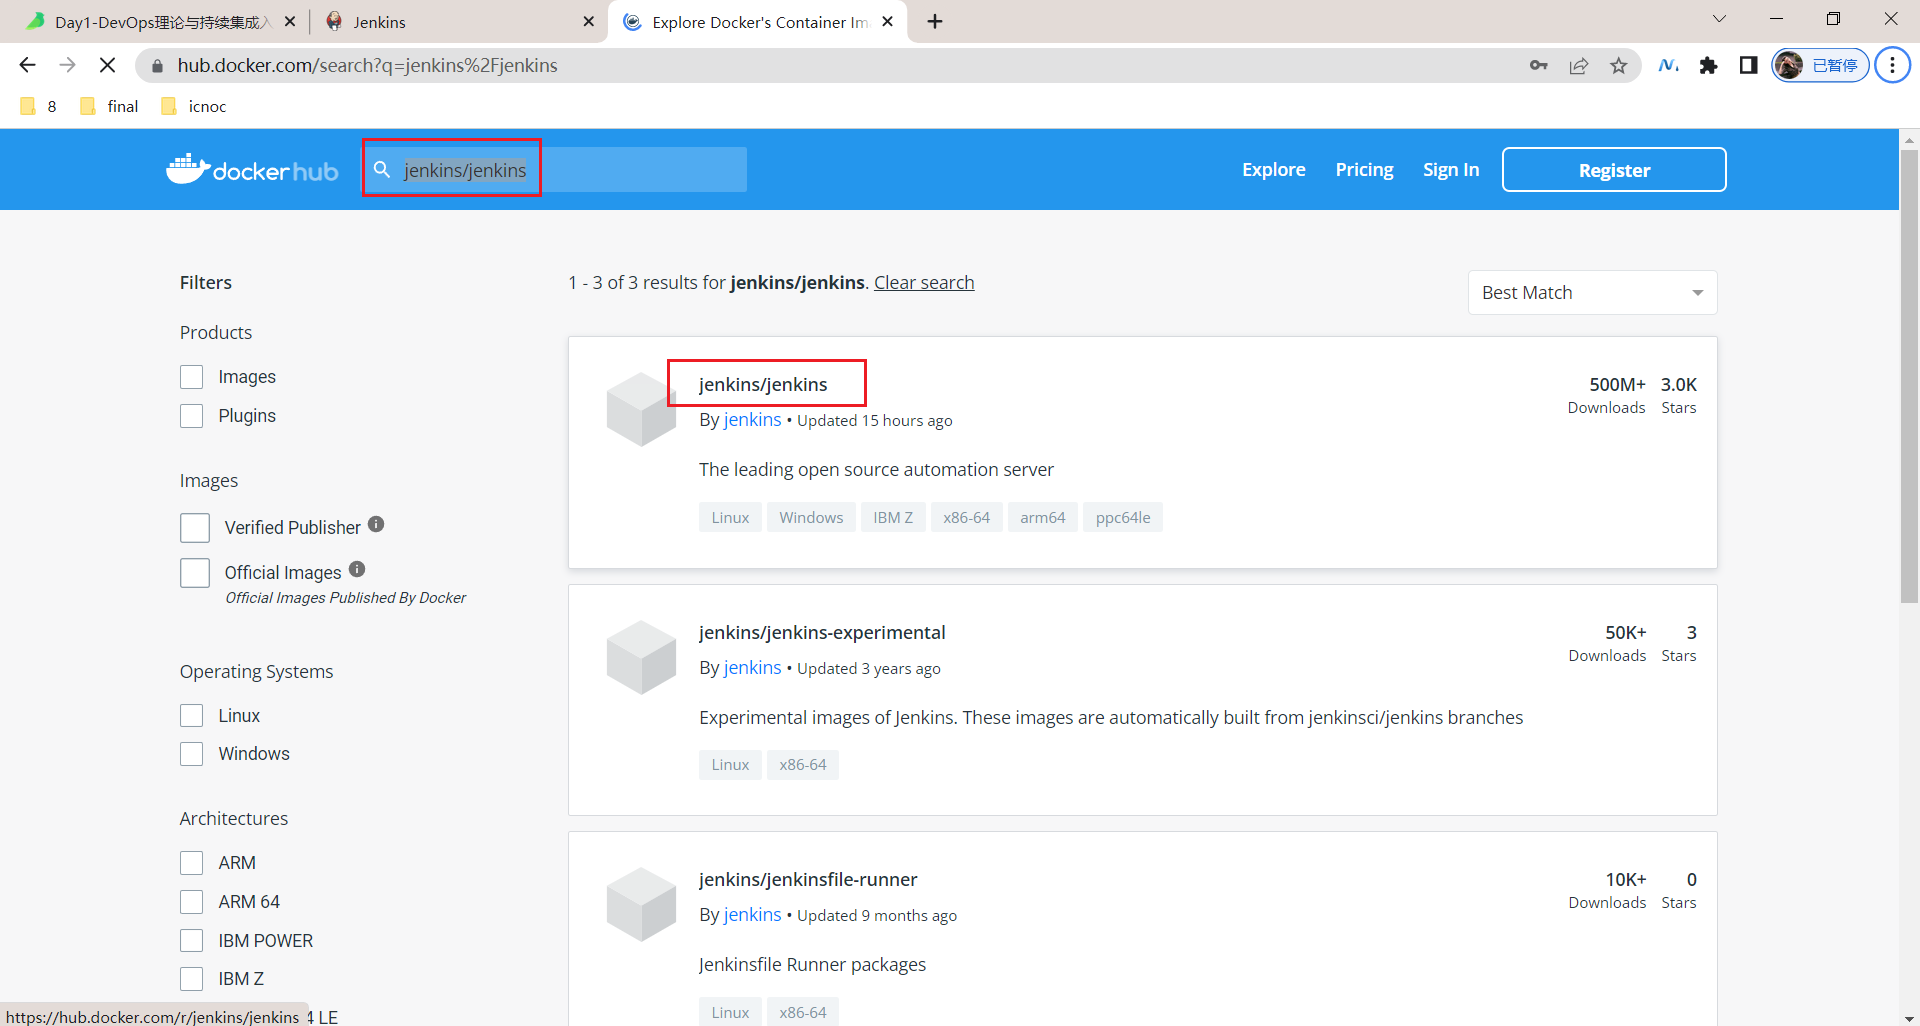Open the saved password key icon
This screenshot has height=1026, width=1920.
[x=1538, y=65]
